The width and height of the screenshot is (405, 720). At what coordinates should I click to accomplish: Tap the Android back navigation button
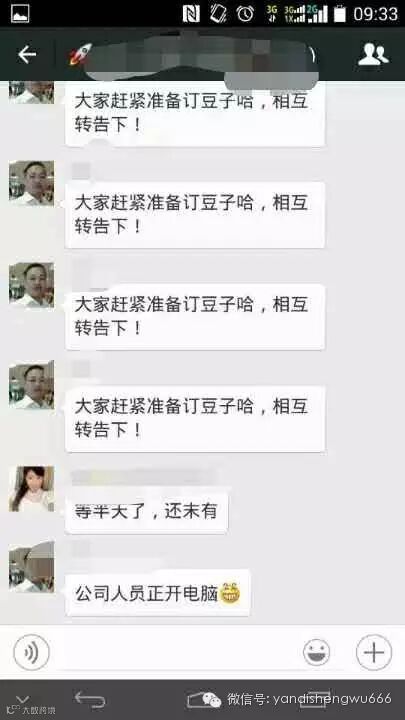(90, 700)
